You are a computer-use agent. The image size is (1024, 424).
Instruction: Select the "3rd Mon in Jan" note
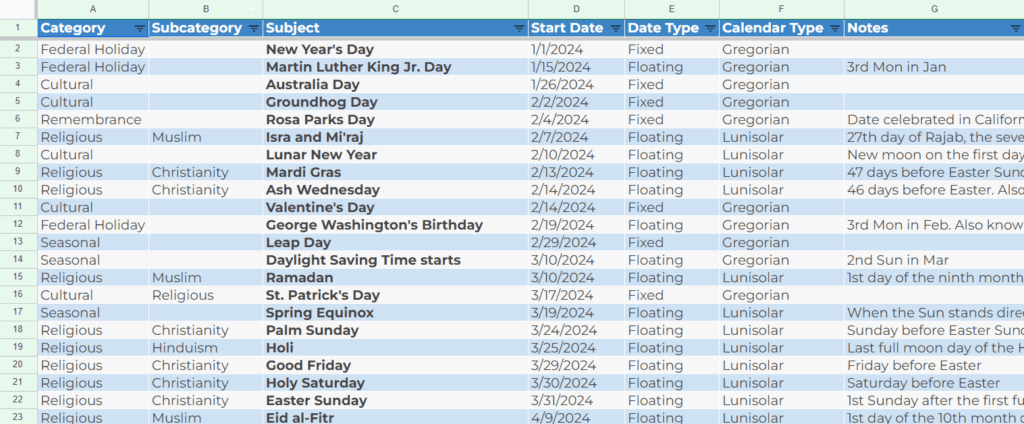(x=934, y=67)
